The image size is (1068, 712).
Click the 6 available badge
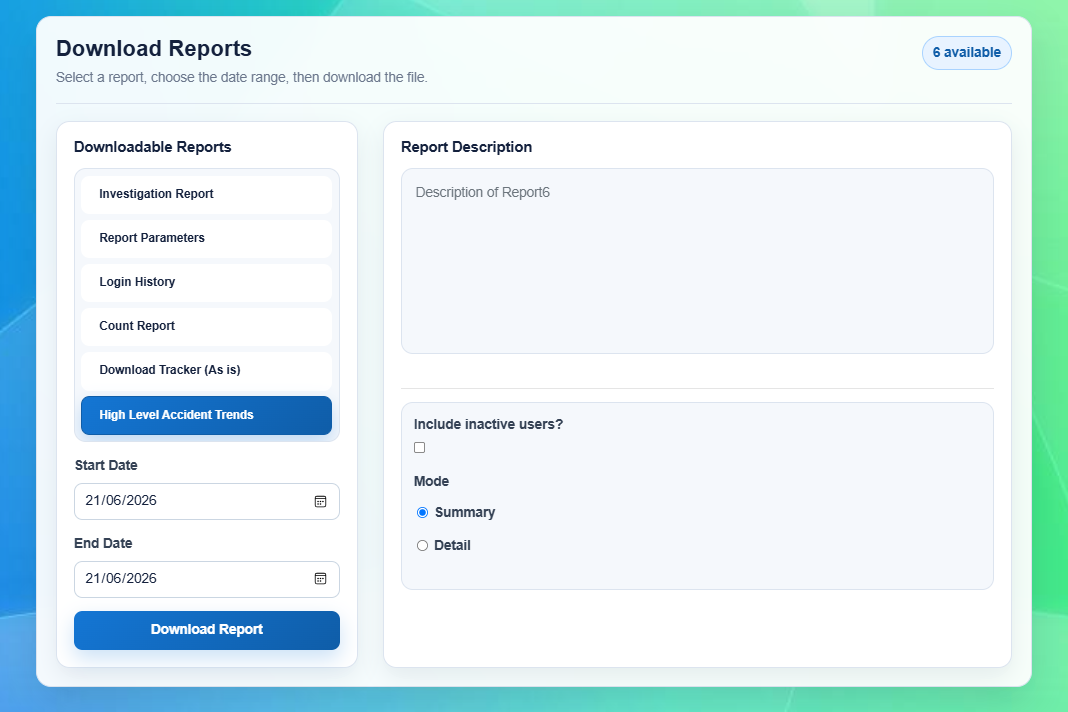[x=967, y=52]
